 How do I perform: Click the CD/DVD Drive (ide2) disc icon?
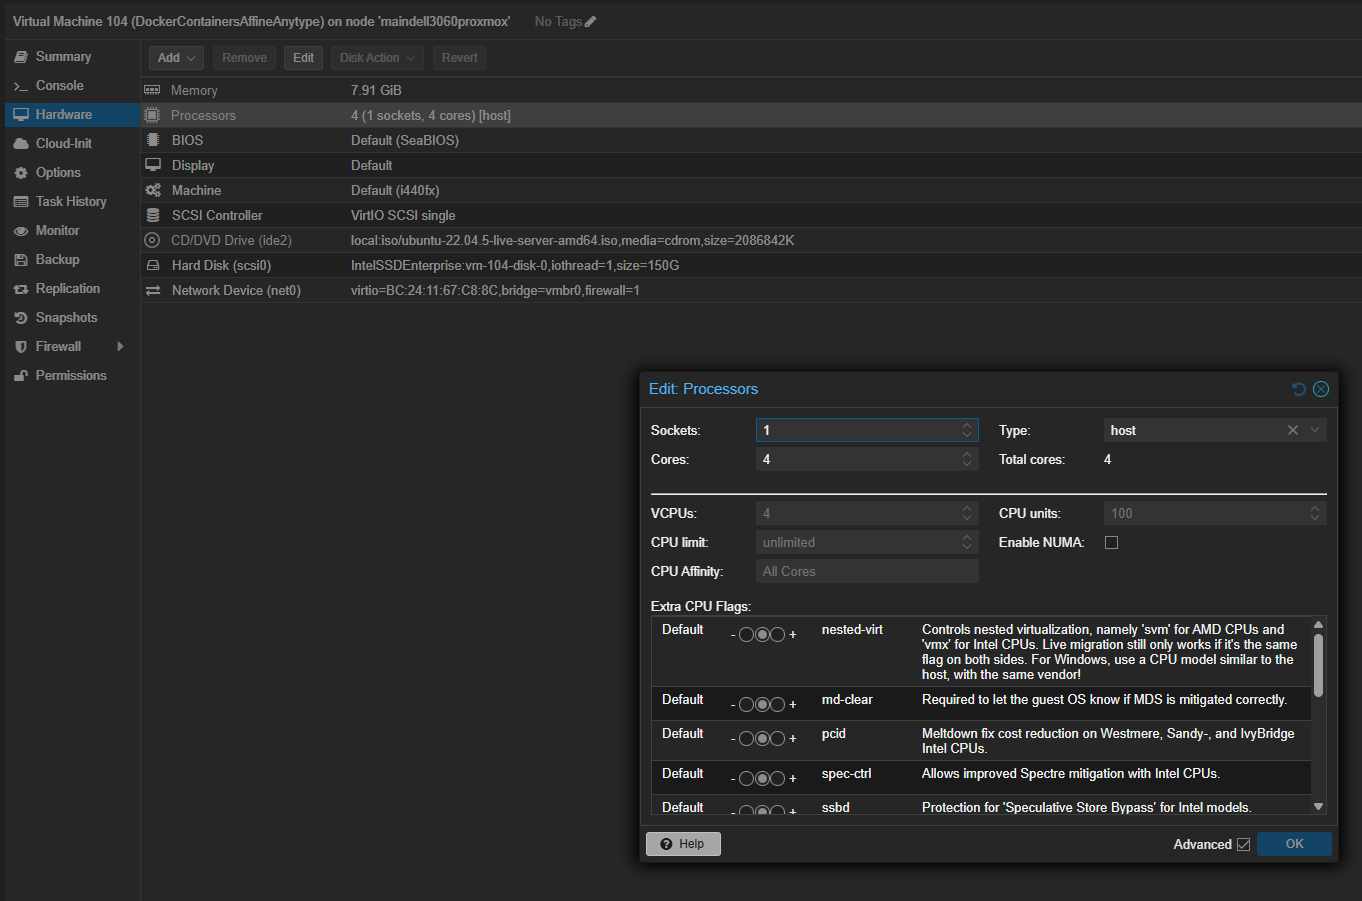tap(153, 241)
